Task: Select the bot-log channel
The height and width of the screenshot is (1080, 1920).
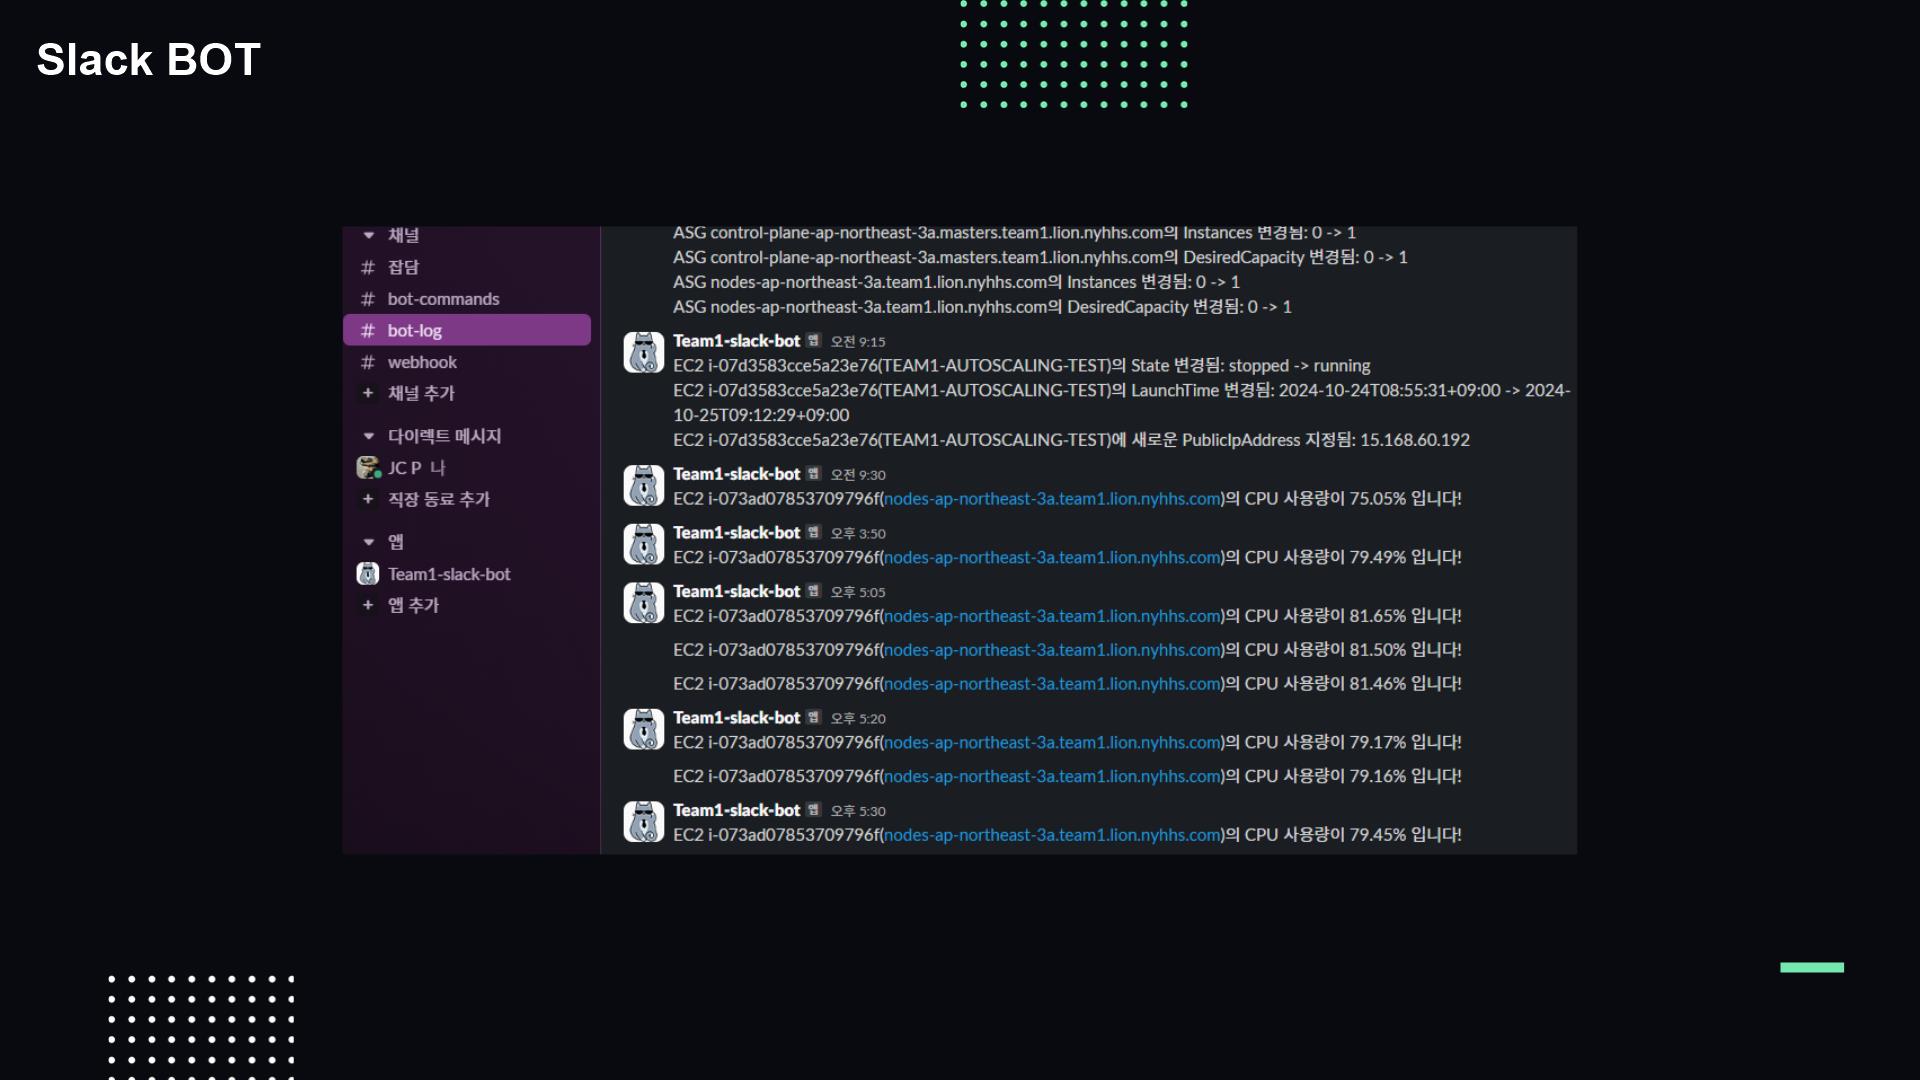Action: click(x=415, y=330)
